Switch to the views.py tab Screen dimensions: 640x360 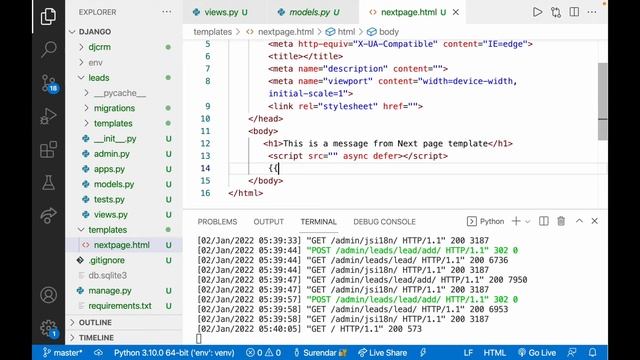tap(221, 12)
